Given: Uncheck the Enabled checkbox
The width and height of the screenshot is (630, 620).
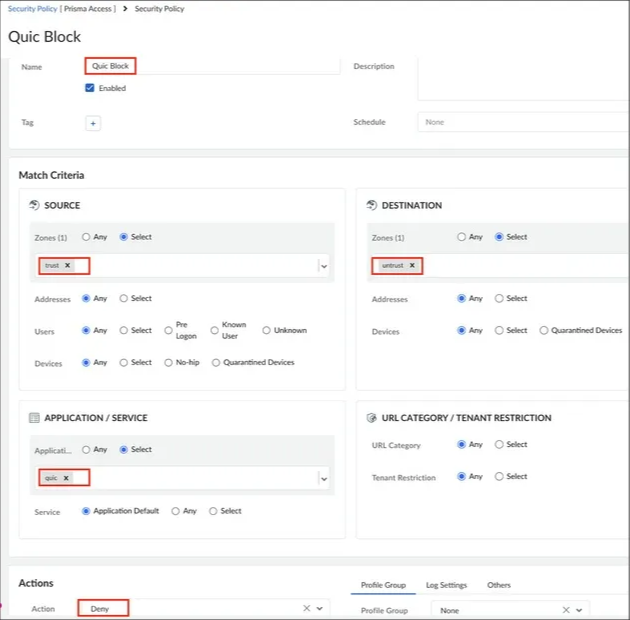Looking at the screenshot, I should [90, 88].
